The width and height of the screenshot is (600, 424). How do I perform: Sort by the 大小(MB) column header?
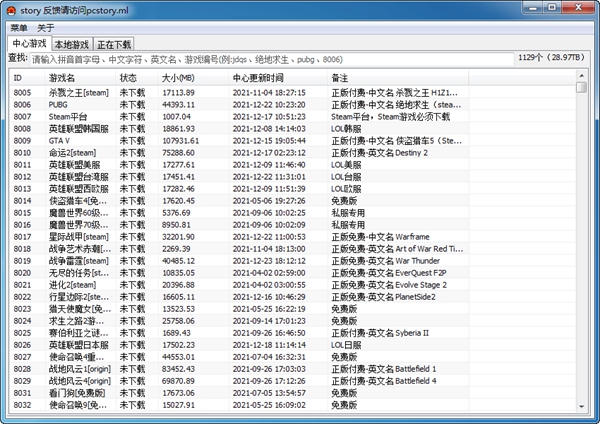point(193,78)
